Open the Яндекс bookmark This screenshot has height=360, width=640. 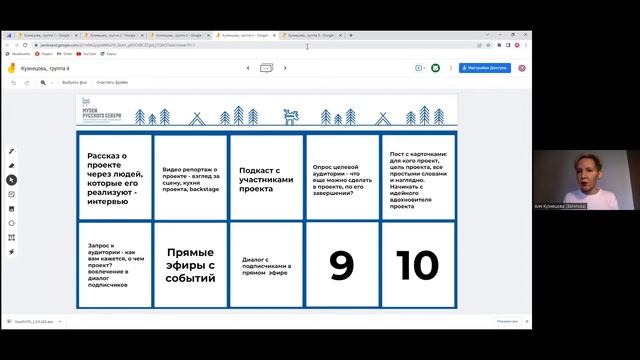44,54
